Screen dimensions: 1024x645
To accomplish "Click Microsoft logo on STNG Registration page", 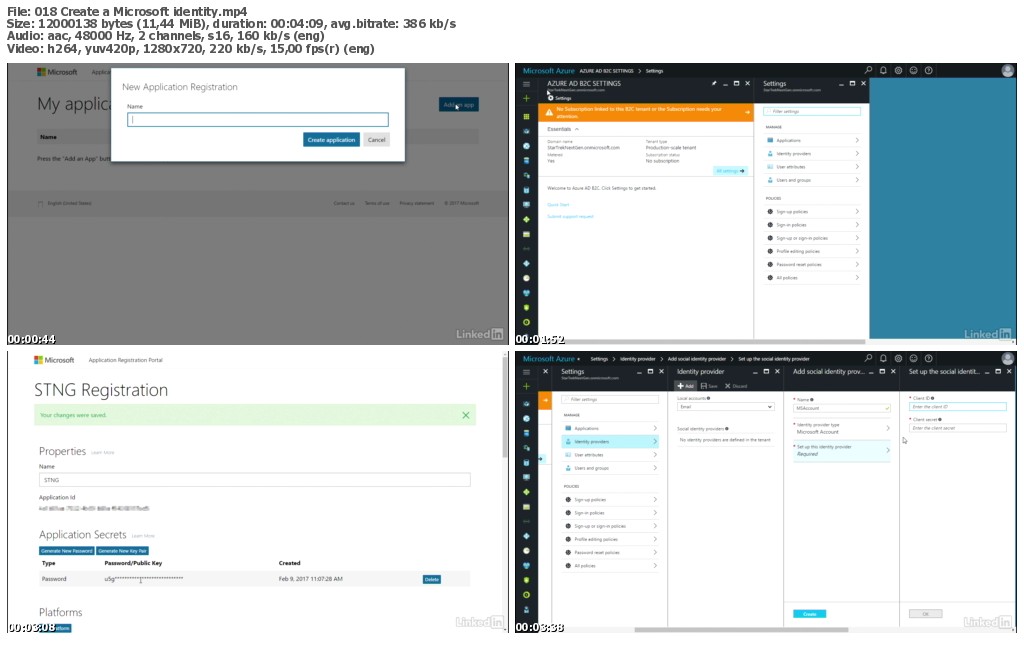I will 54,360.
